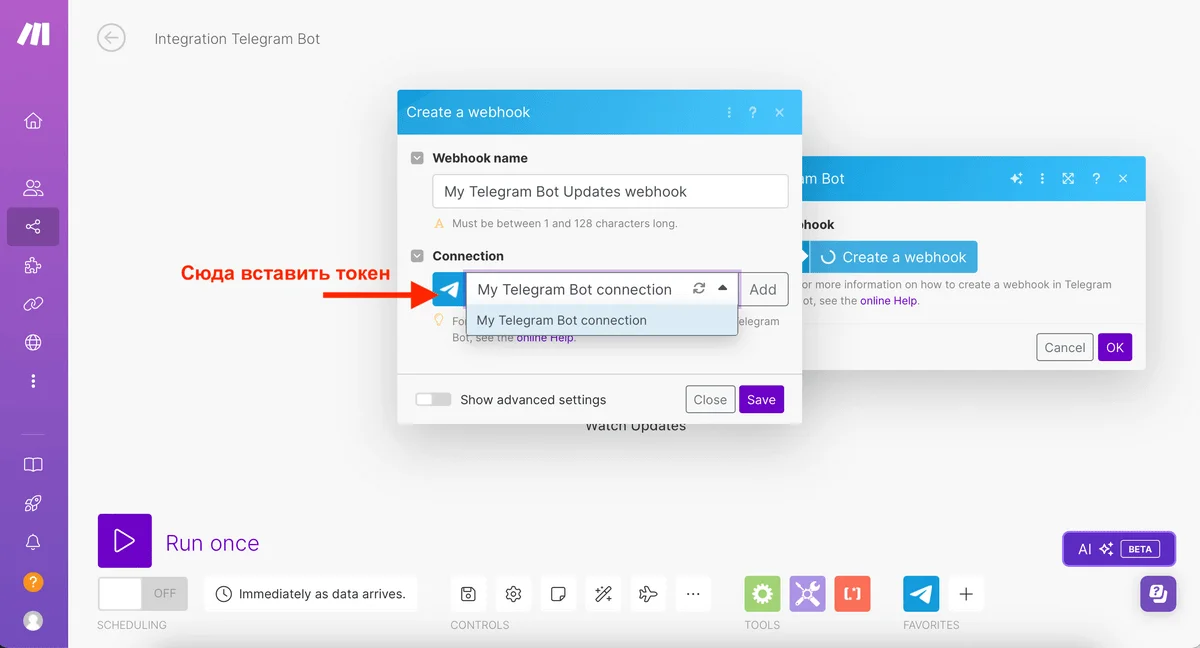Open the Webhooks globe icon in sidebar
The image size is (1200, 648).
tap(33, 343)
